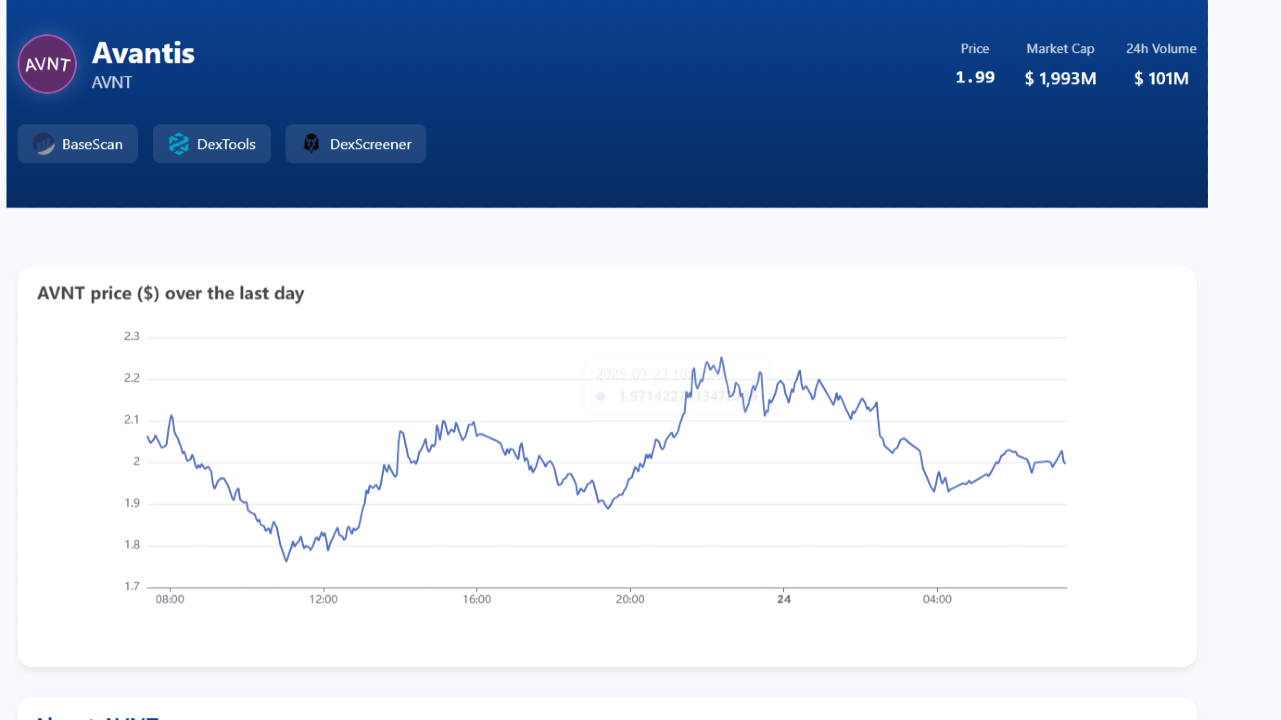Image resolution: width=1281 pixels, height=720 pixels.
Task: Click the 12:00 x-axis label
Action: [x=323, y=600]
